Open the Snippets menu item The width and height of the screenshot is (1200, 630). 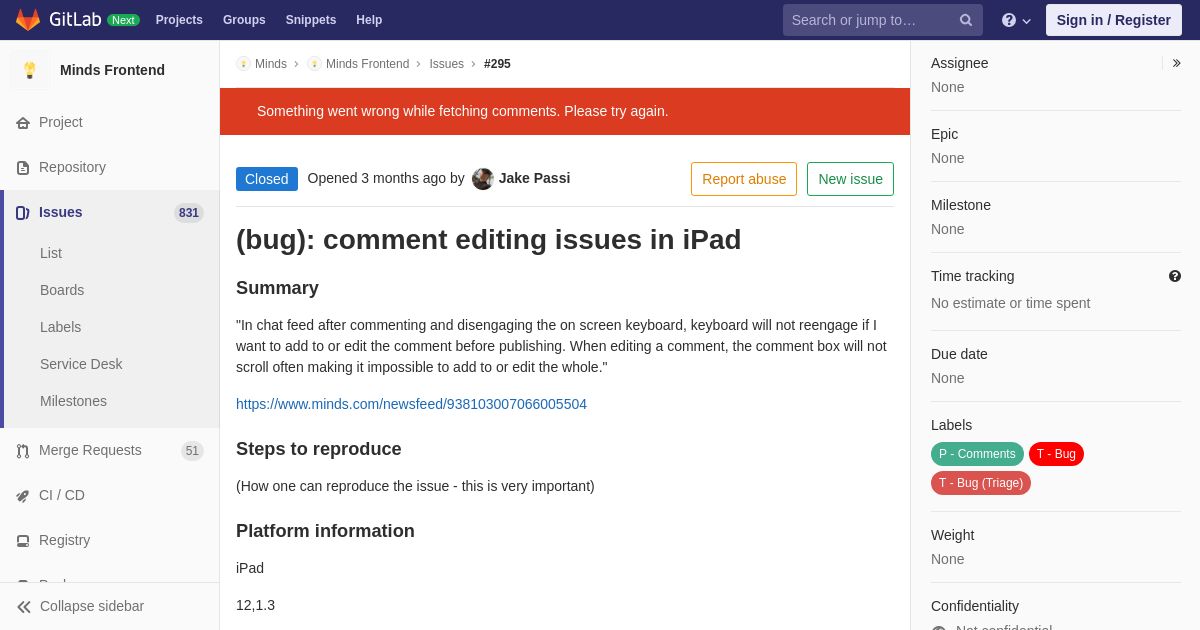311,20
